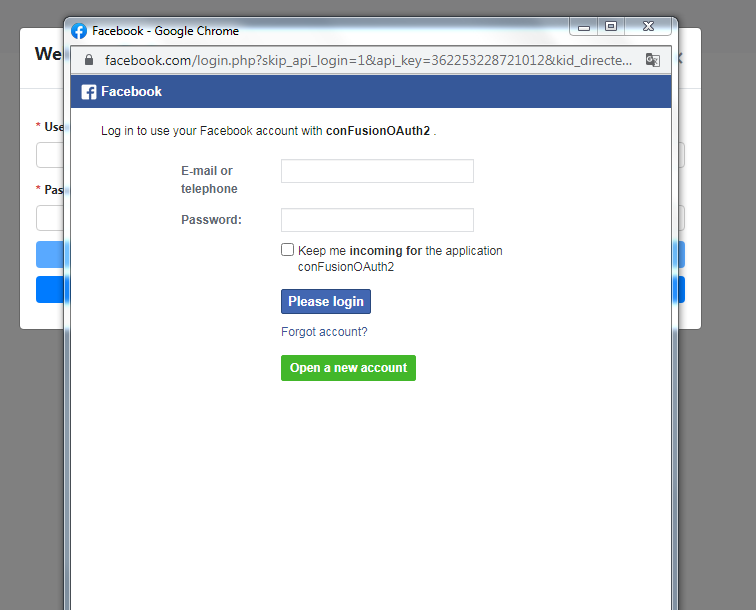This screenshot has height=610, width=756.
Task: Click the Please login button
Action: [x=326, y=301]
